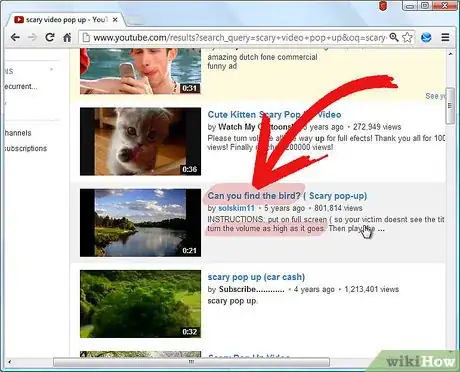
Task: Click the kitten video thumbnail
Action: 140,141
